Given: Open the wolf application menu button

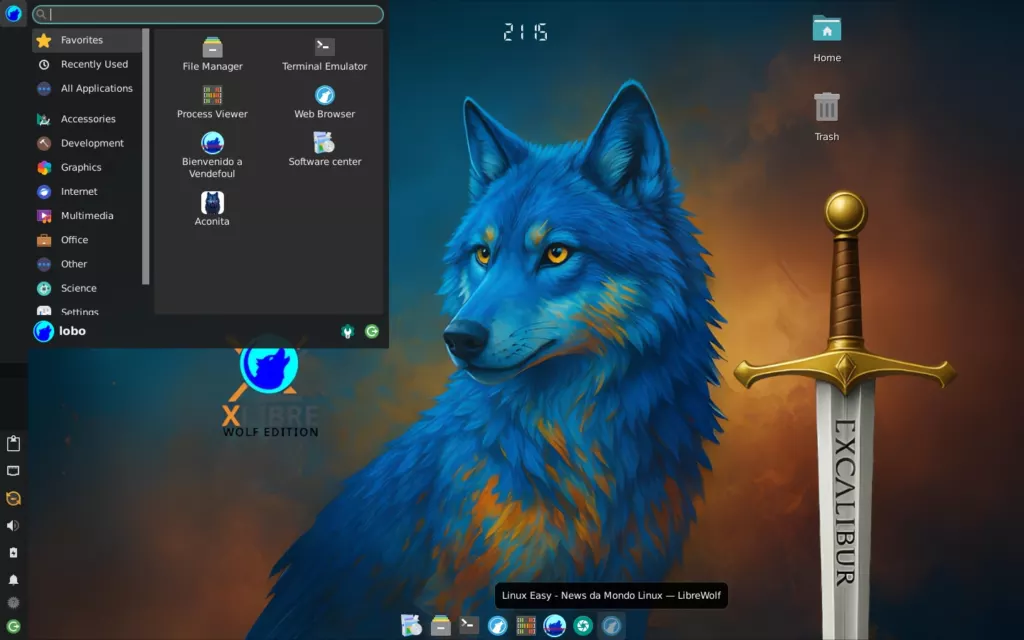Looking at the screenshot, I should (x=13, y=13).
